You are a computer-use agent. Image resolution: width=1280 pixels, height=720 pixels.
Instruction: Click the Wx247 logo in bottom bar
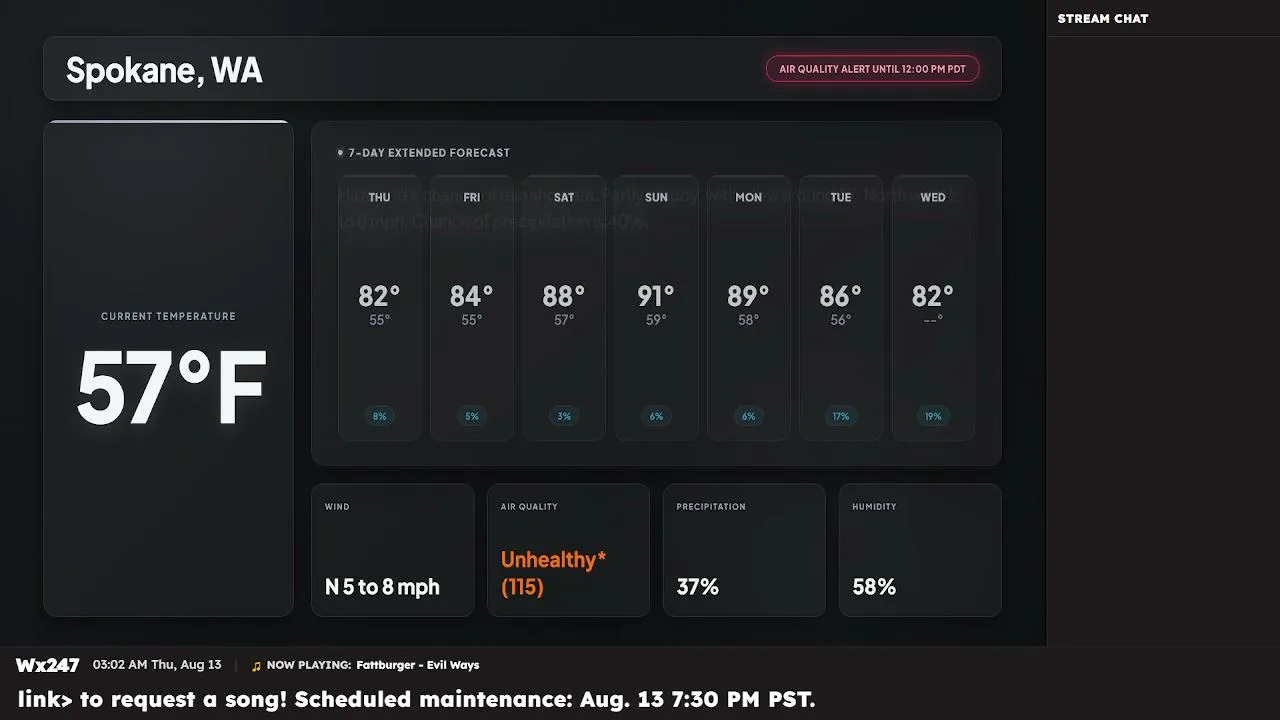coord(47,665)
